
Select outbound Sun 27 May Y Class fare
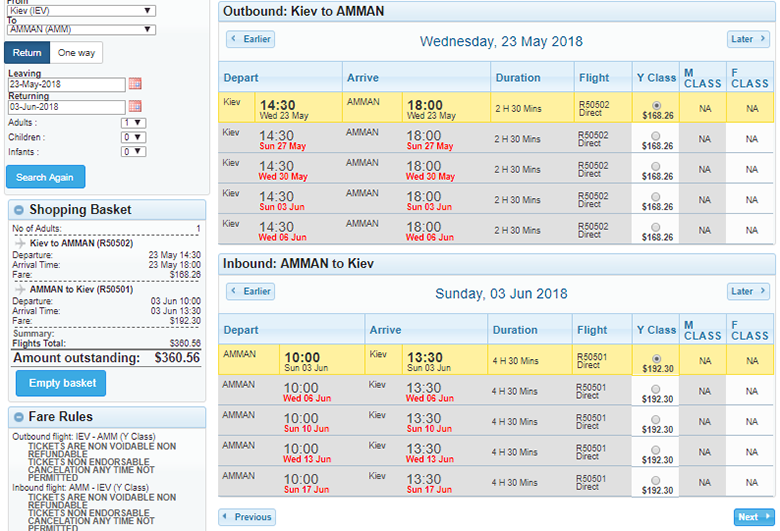[x=656, y=136]
